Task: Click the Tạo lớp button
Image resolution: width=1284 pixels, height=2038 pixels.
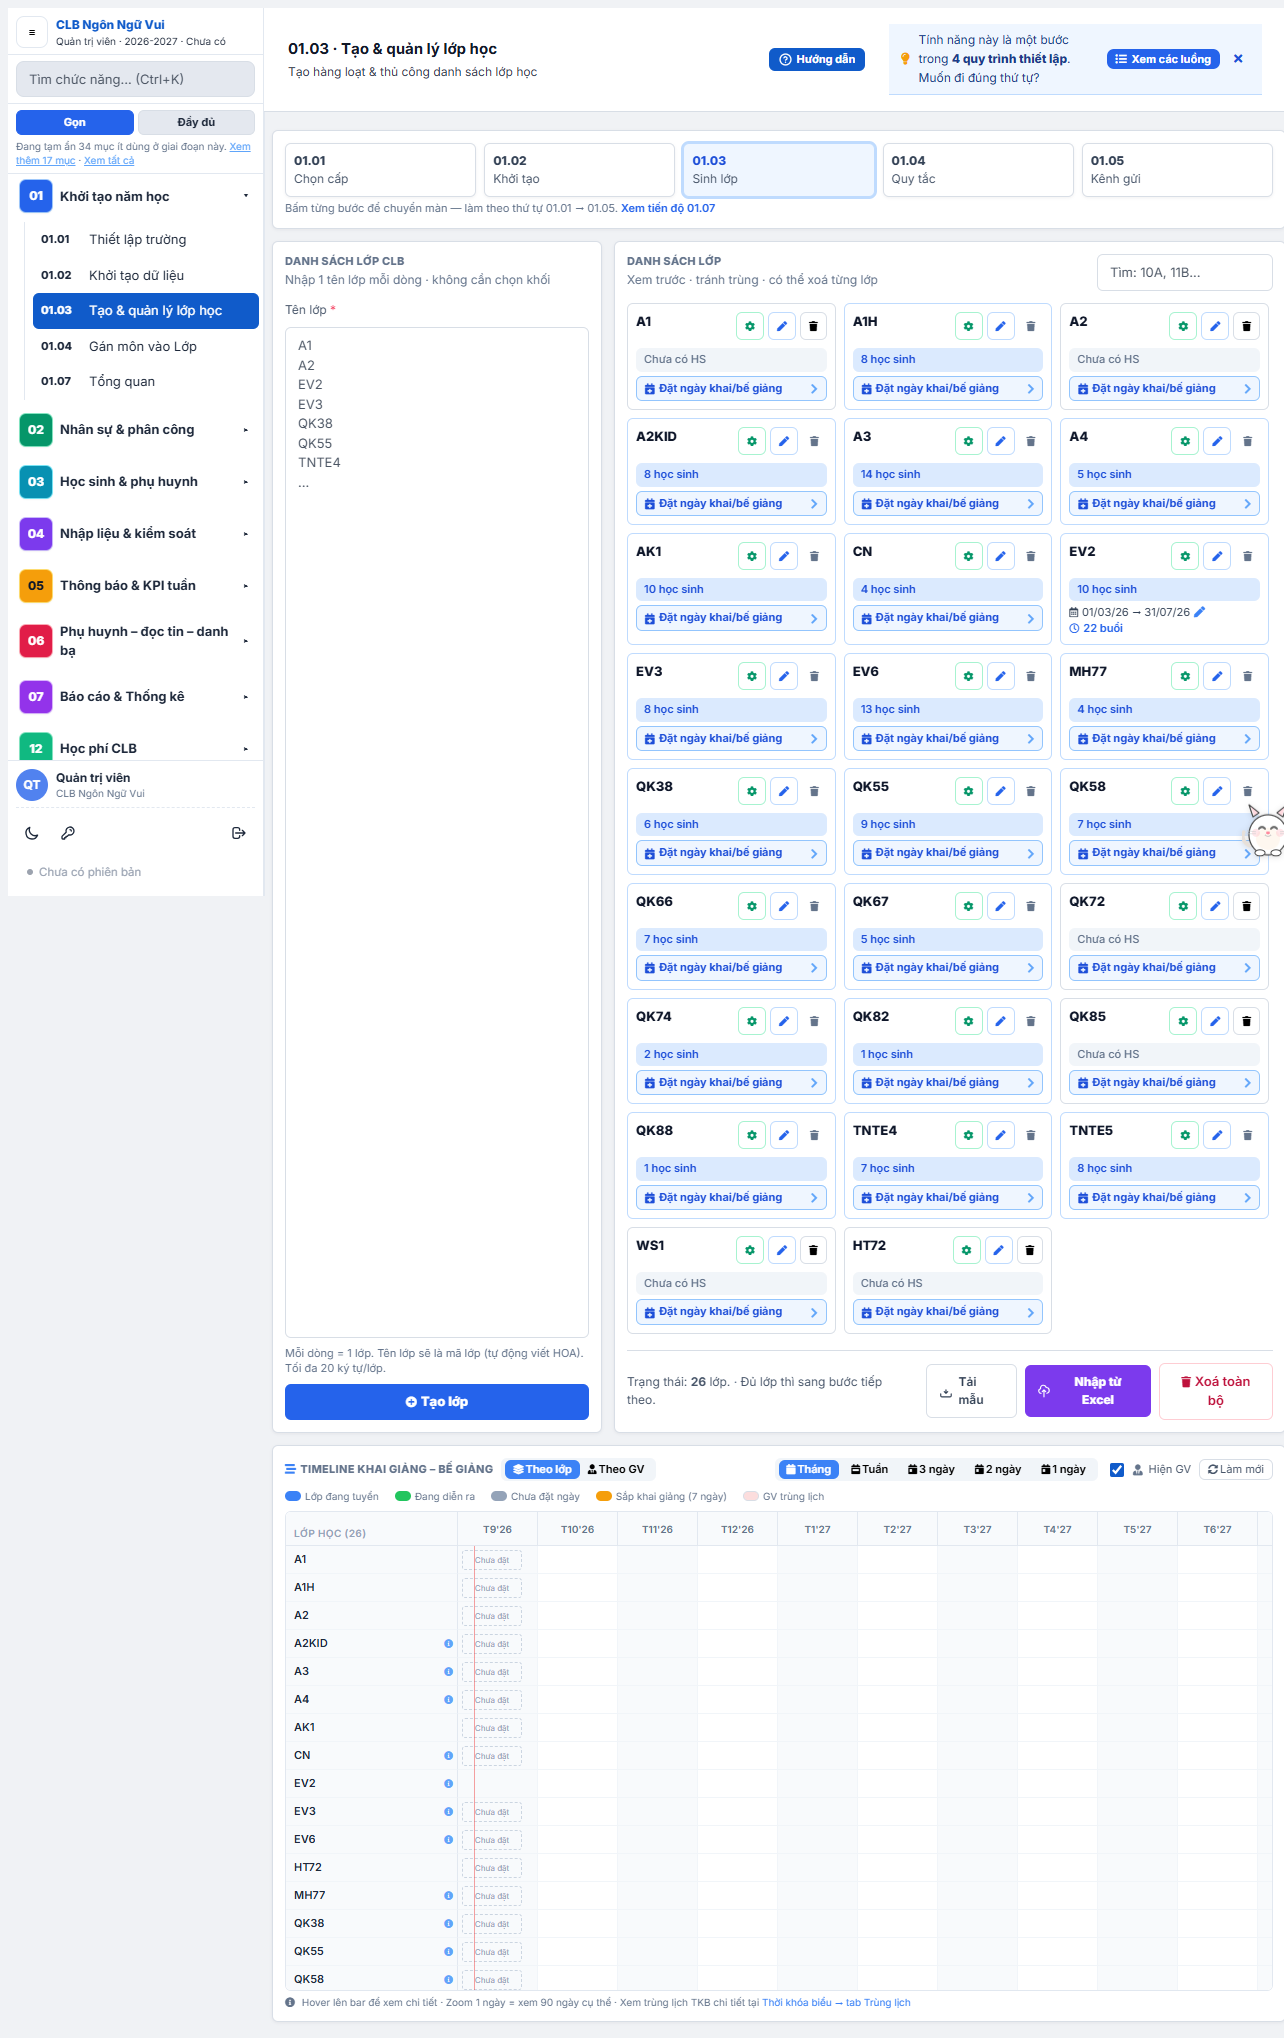Action: [x=437, y=1402]
